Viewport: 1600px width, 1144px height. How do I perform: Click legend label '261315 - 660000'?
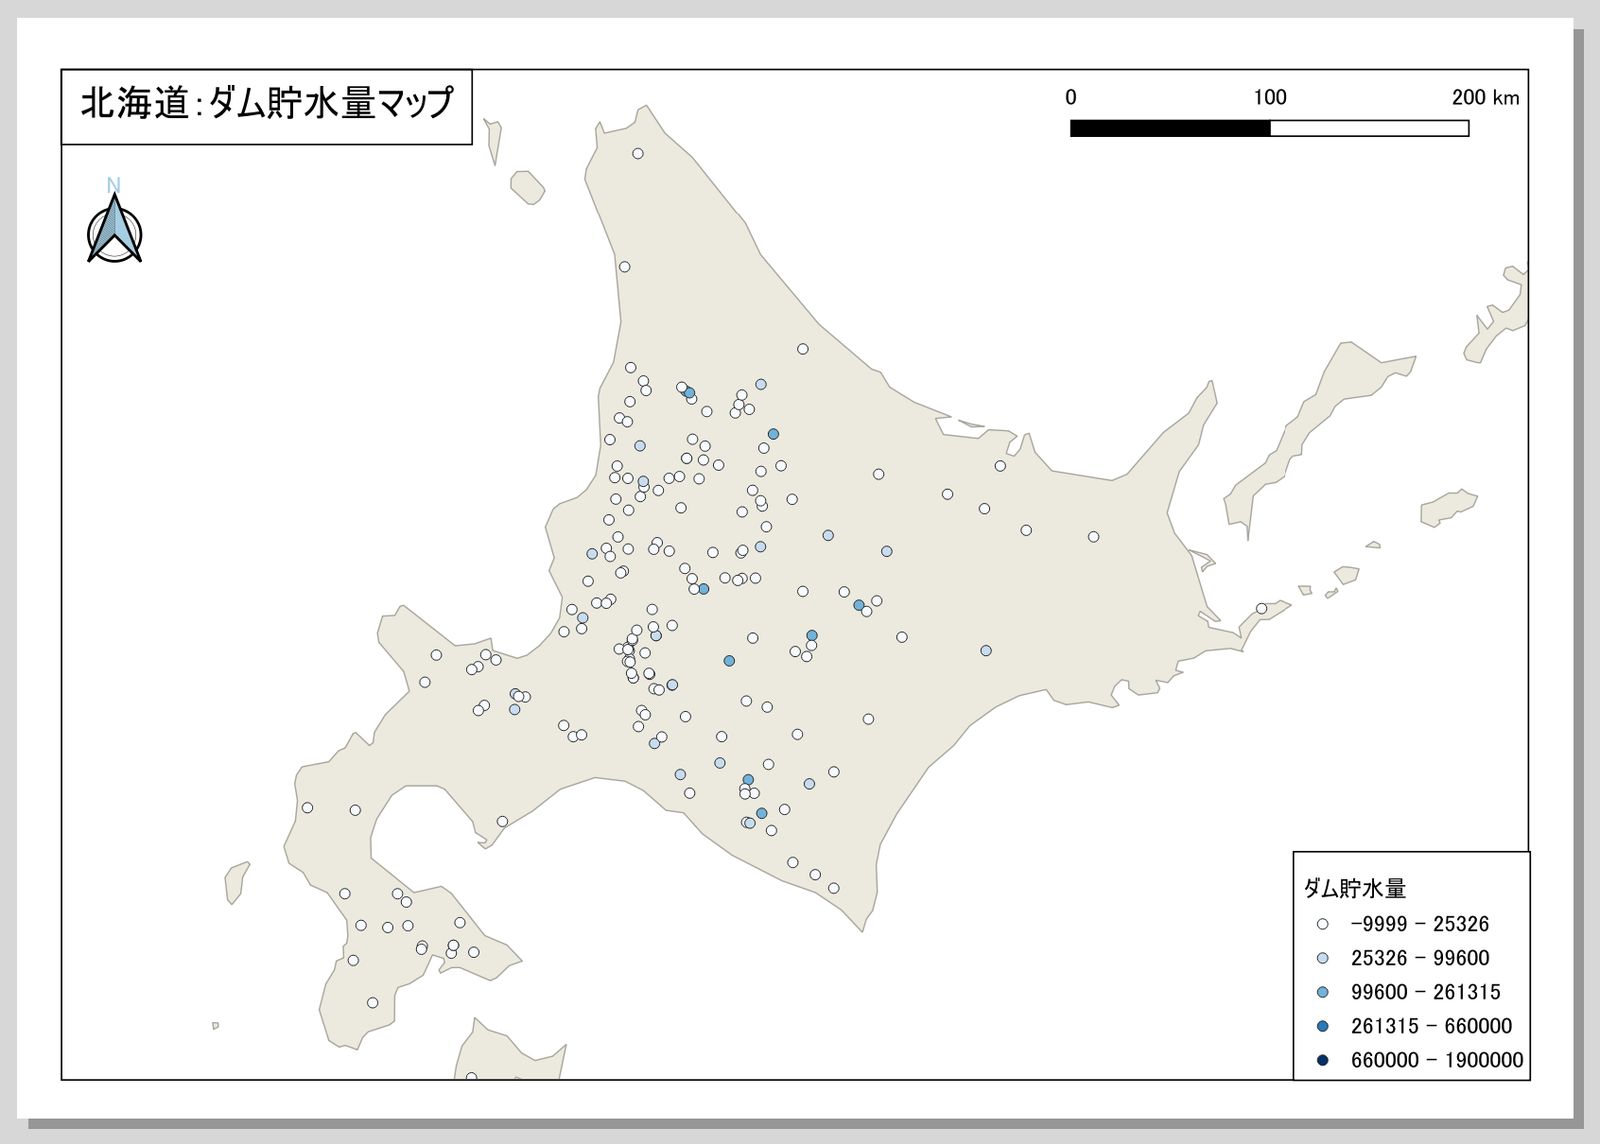1432,1026
